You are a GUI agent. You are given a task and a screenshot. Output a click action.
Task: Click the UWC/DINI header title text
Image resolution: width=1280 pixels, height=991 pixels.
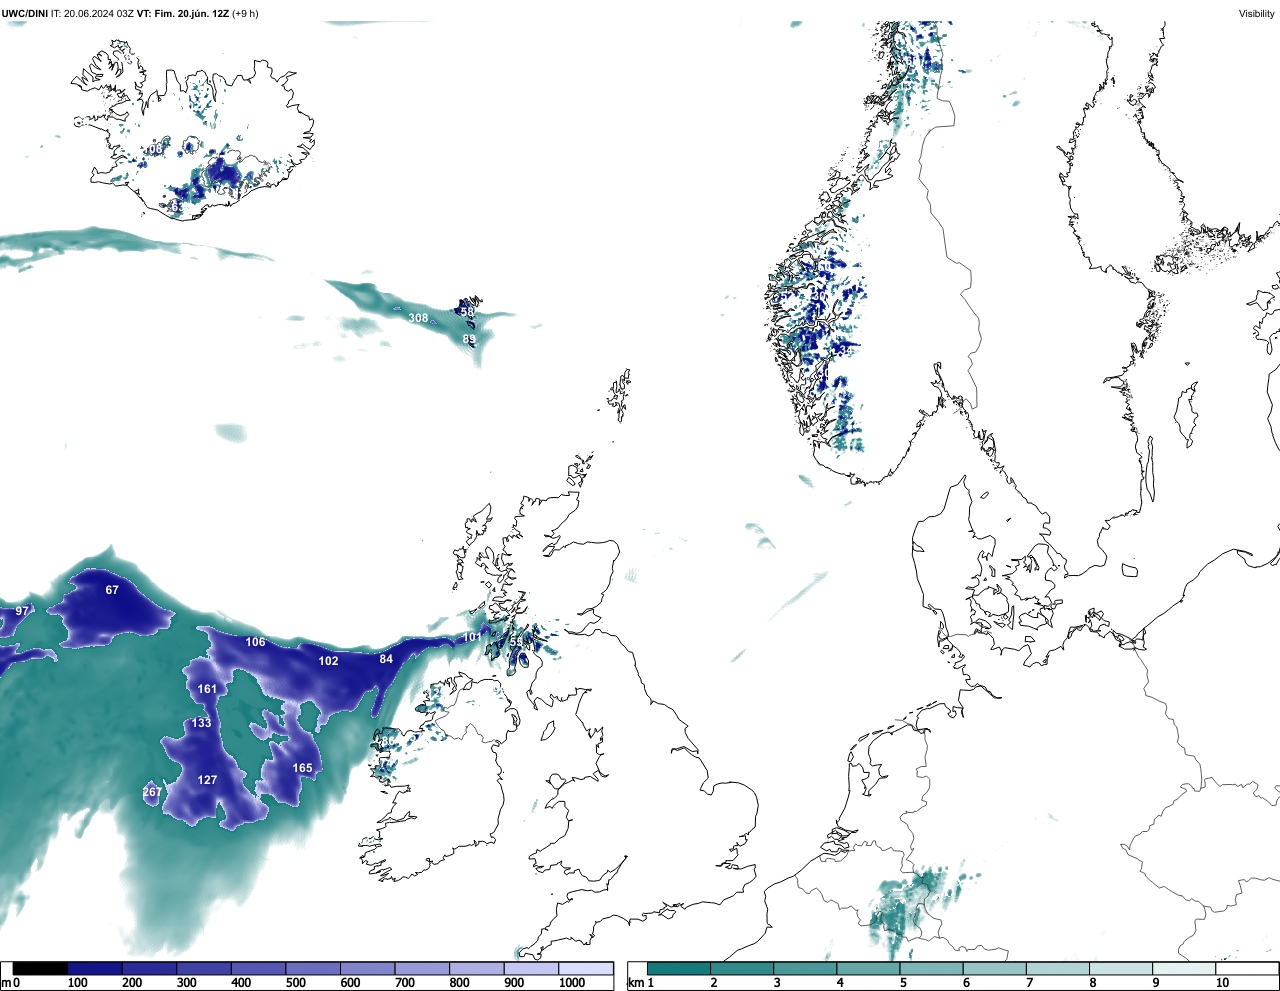(24, 13)
